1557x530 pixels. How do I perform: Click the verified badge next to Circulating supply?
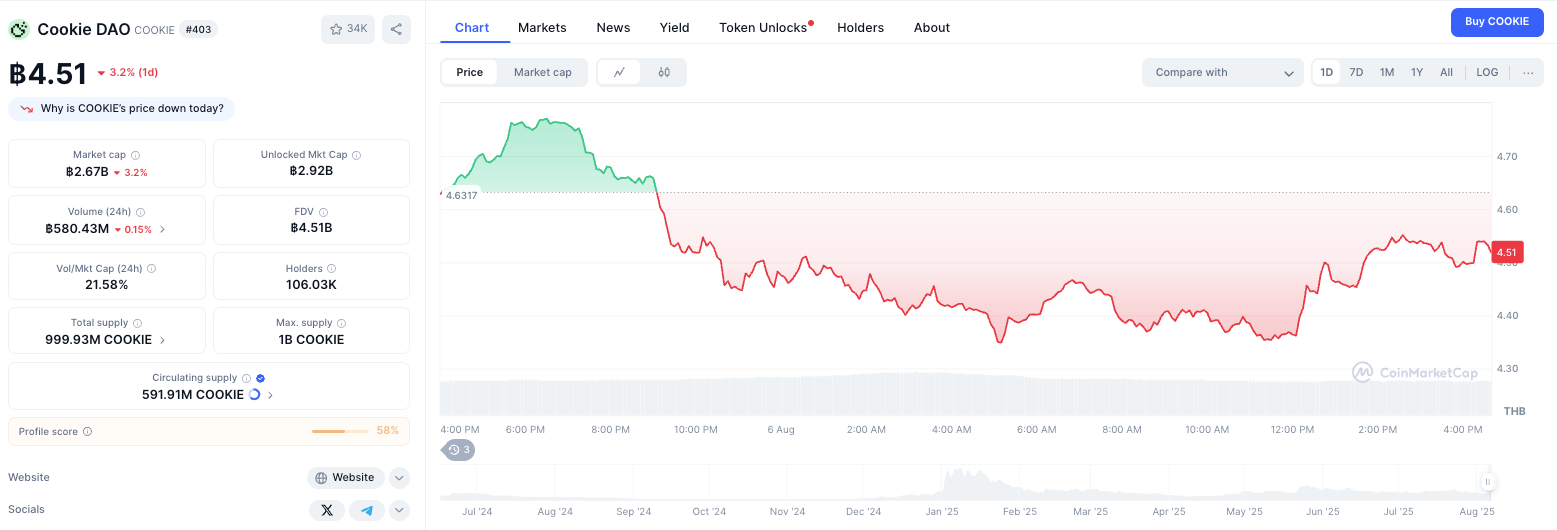point(260,378)
